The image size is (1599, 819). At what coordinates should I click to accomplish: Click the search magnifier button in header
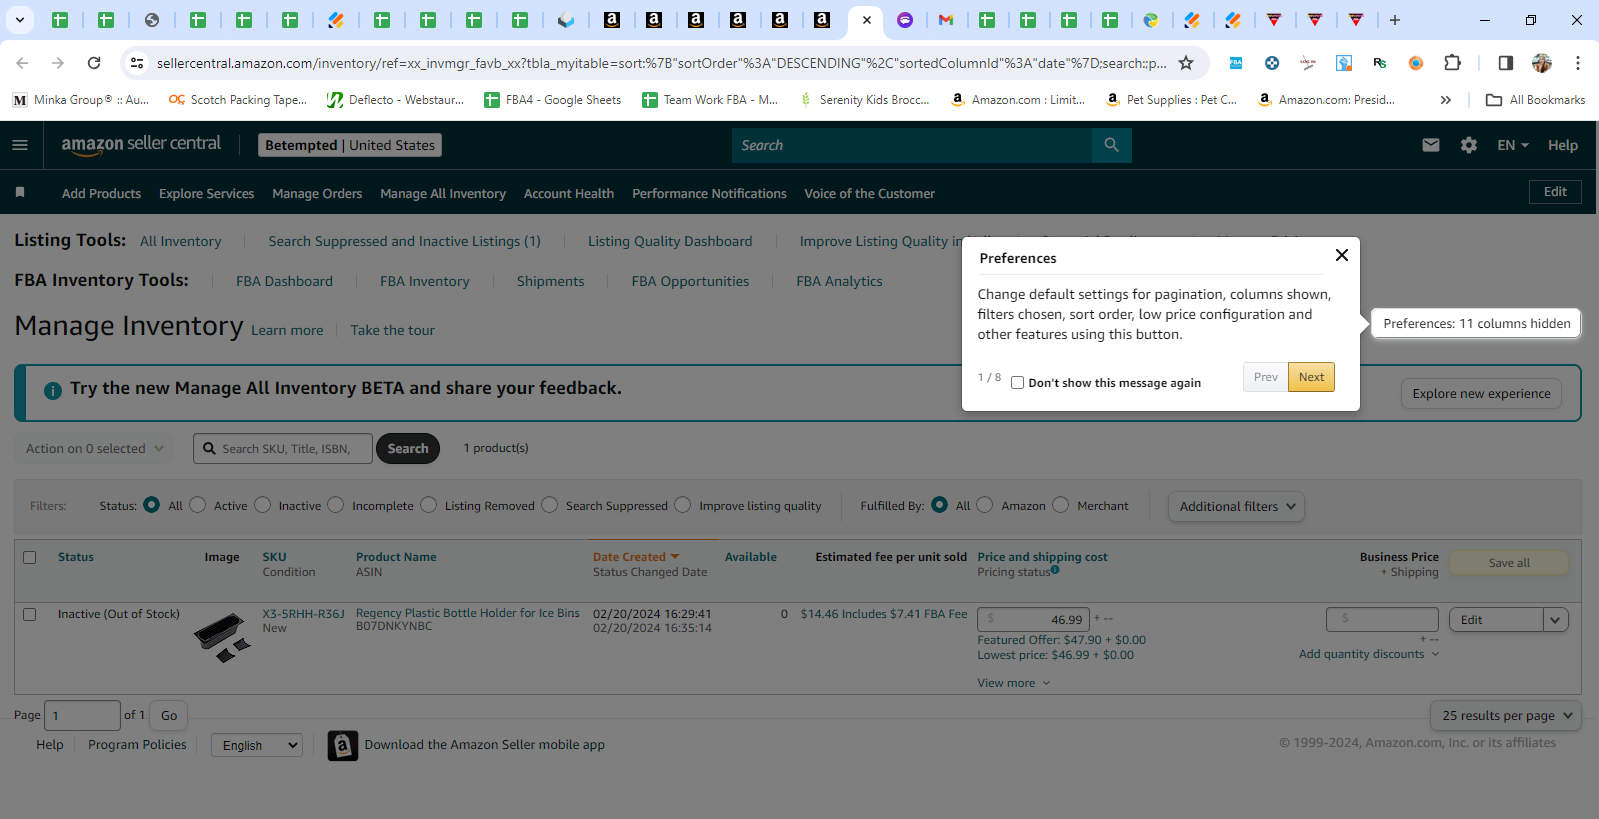[1111, 145]
